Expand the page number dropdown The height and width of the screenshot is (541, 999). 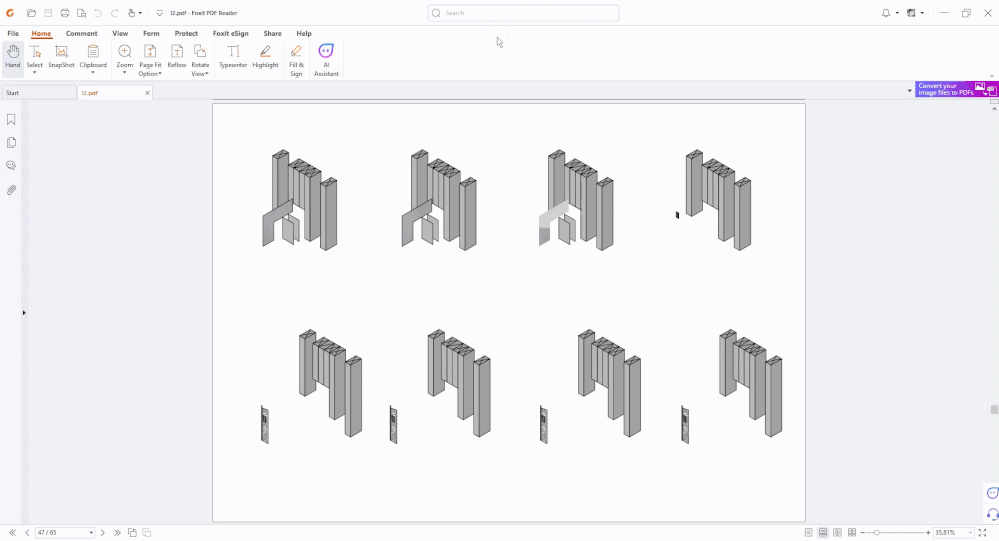point(91,533)
